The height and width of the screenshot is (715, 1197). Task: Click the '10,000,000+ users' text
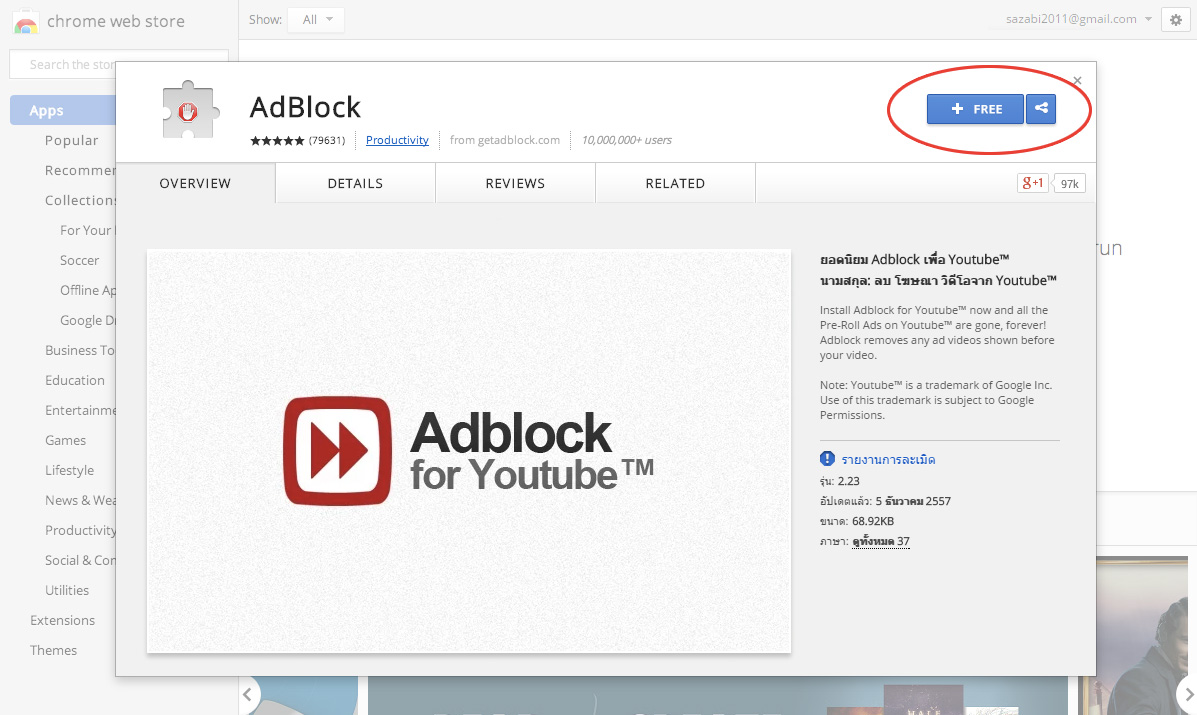627,140
